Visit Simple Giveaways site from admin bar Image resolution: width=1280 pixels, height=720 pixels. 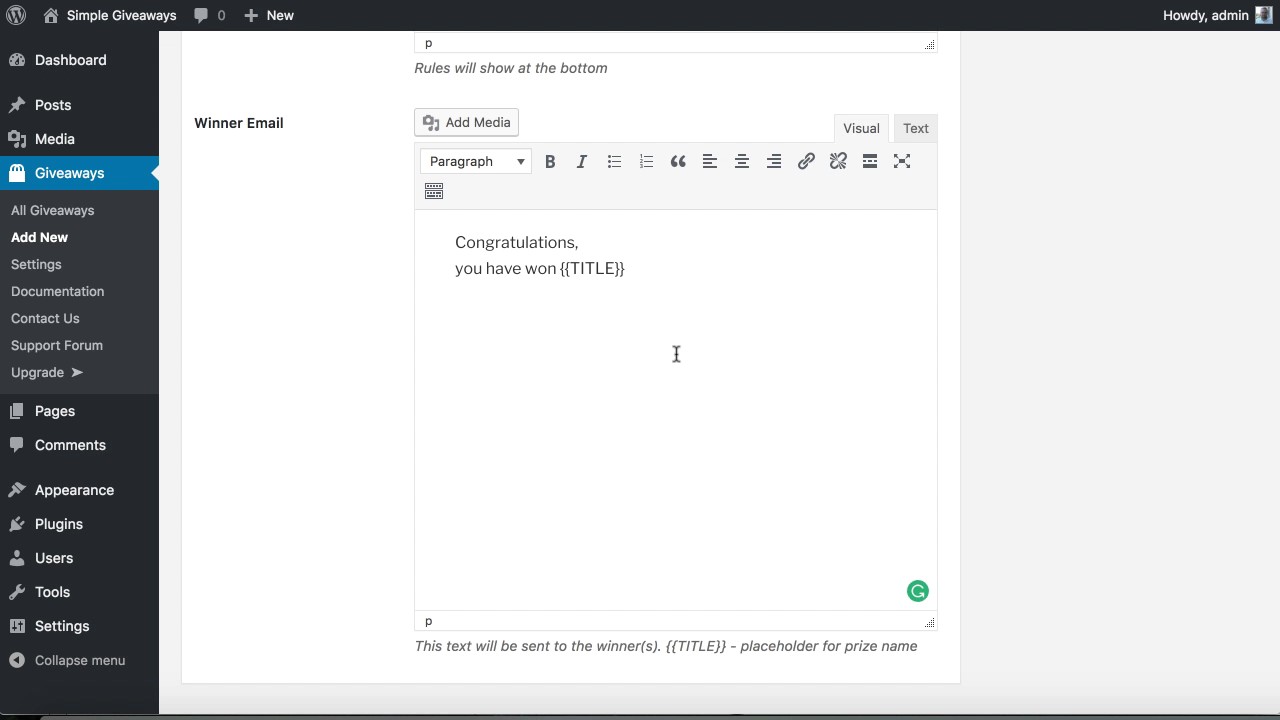[109, 15]
